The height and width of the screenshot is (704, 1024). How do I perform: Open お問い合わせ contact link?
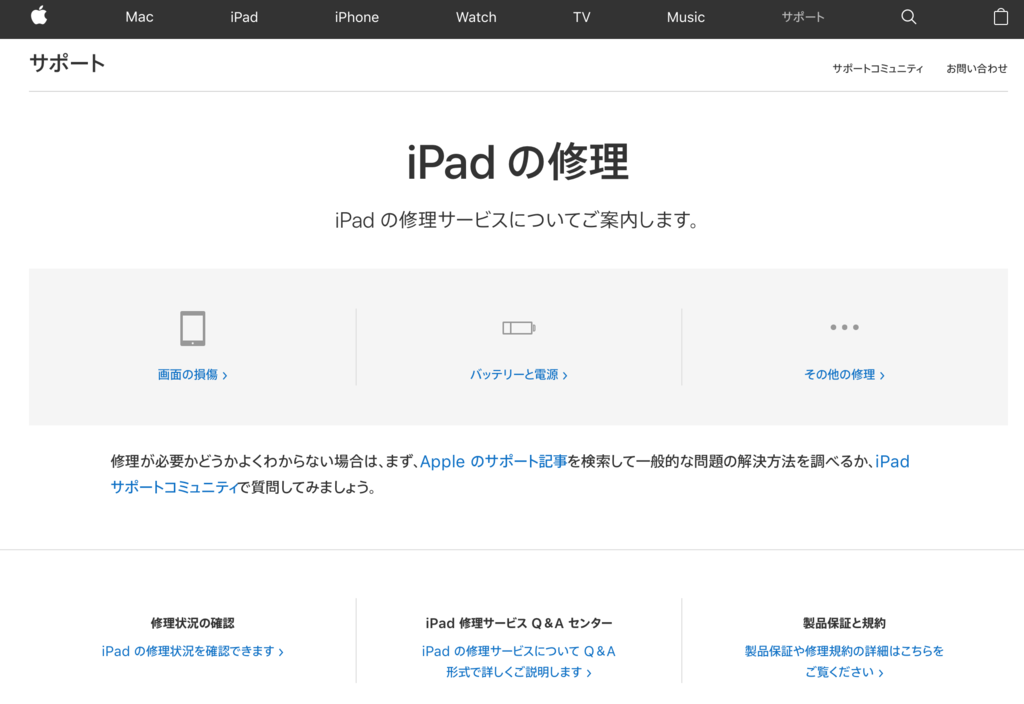click(x=976, y=69)
